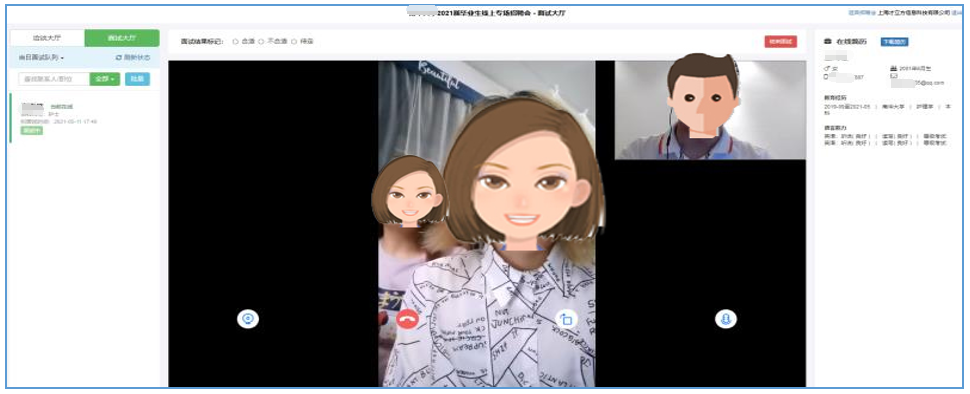Mute the microphone icon on video
Screen dimensions: 970x394
click(726, 319)
